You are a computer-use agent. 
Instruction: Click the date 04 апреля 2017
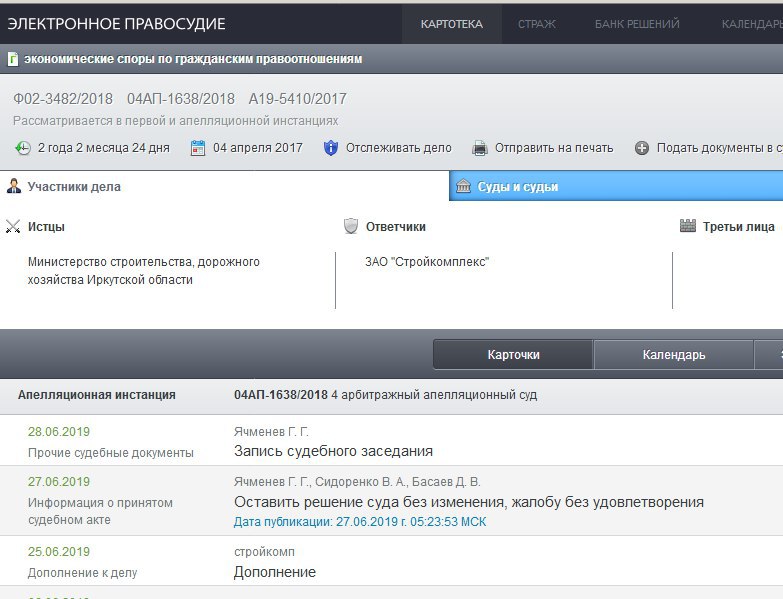[258, 148]
